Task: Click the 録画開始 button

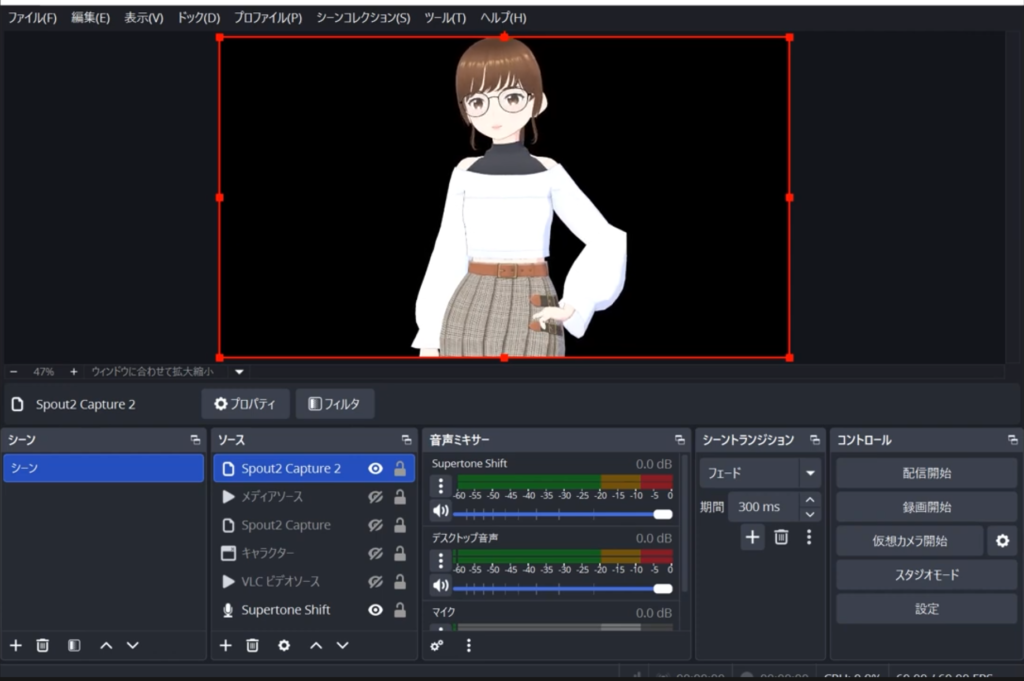Action: point(926,507)
